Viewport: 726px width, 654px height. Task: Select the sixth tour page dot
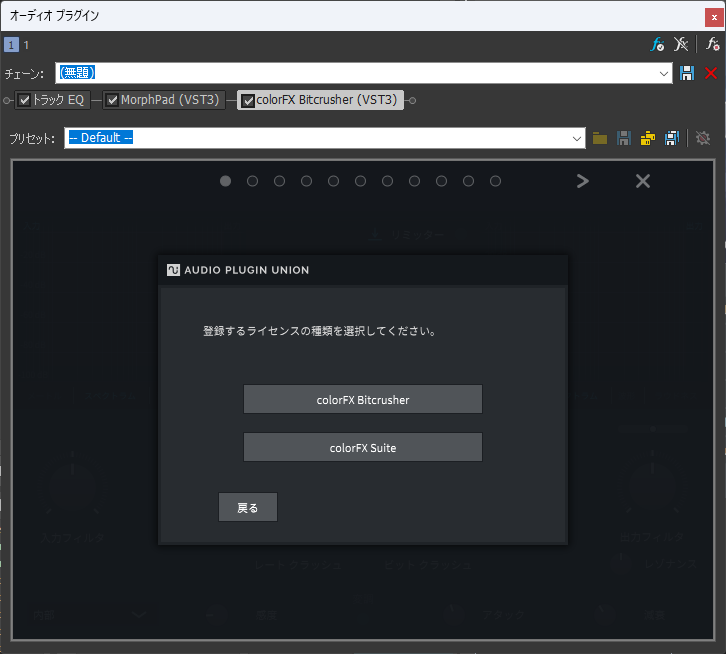click(x=360, y=181)
